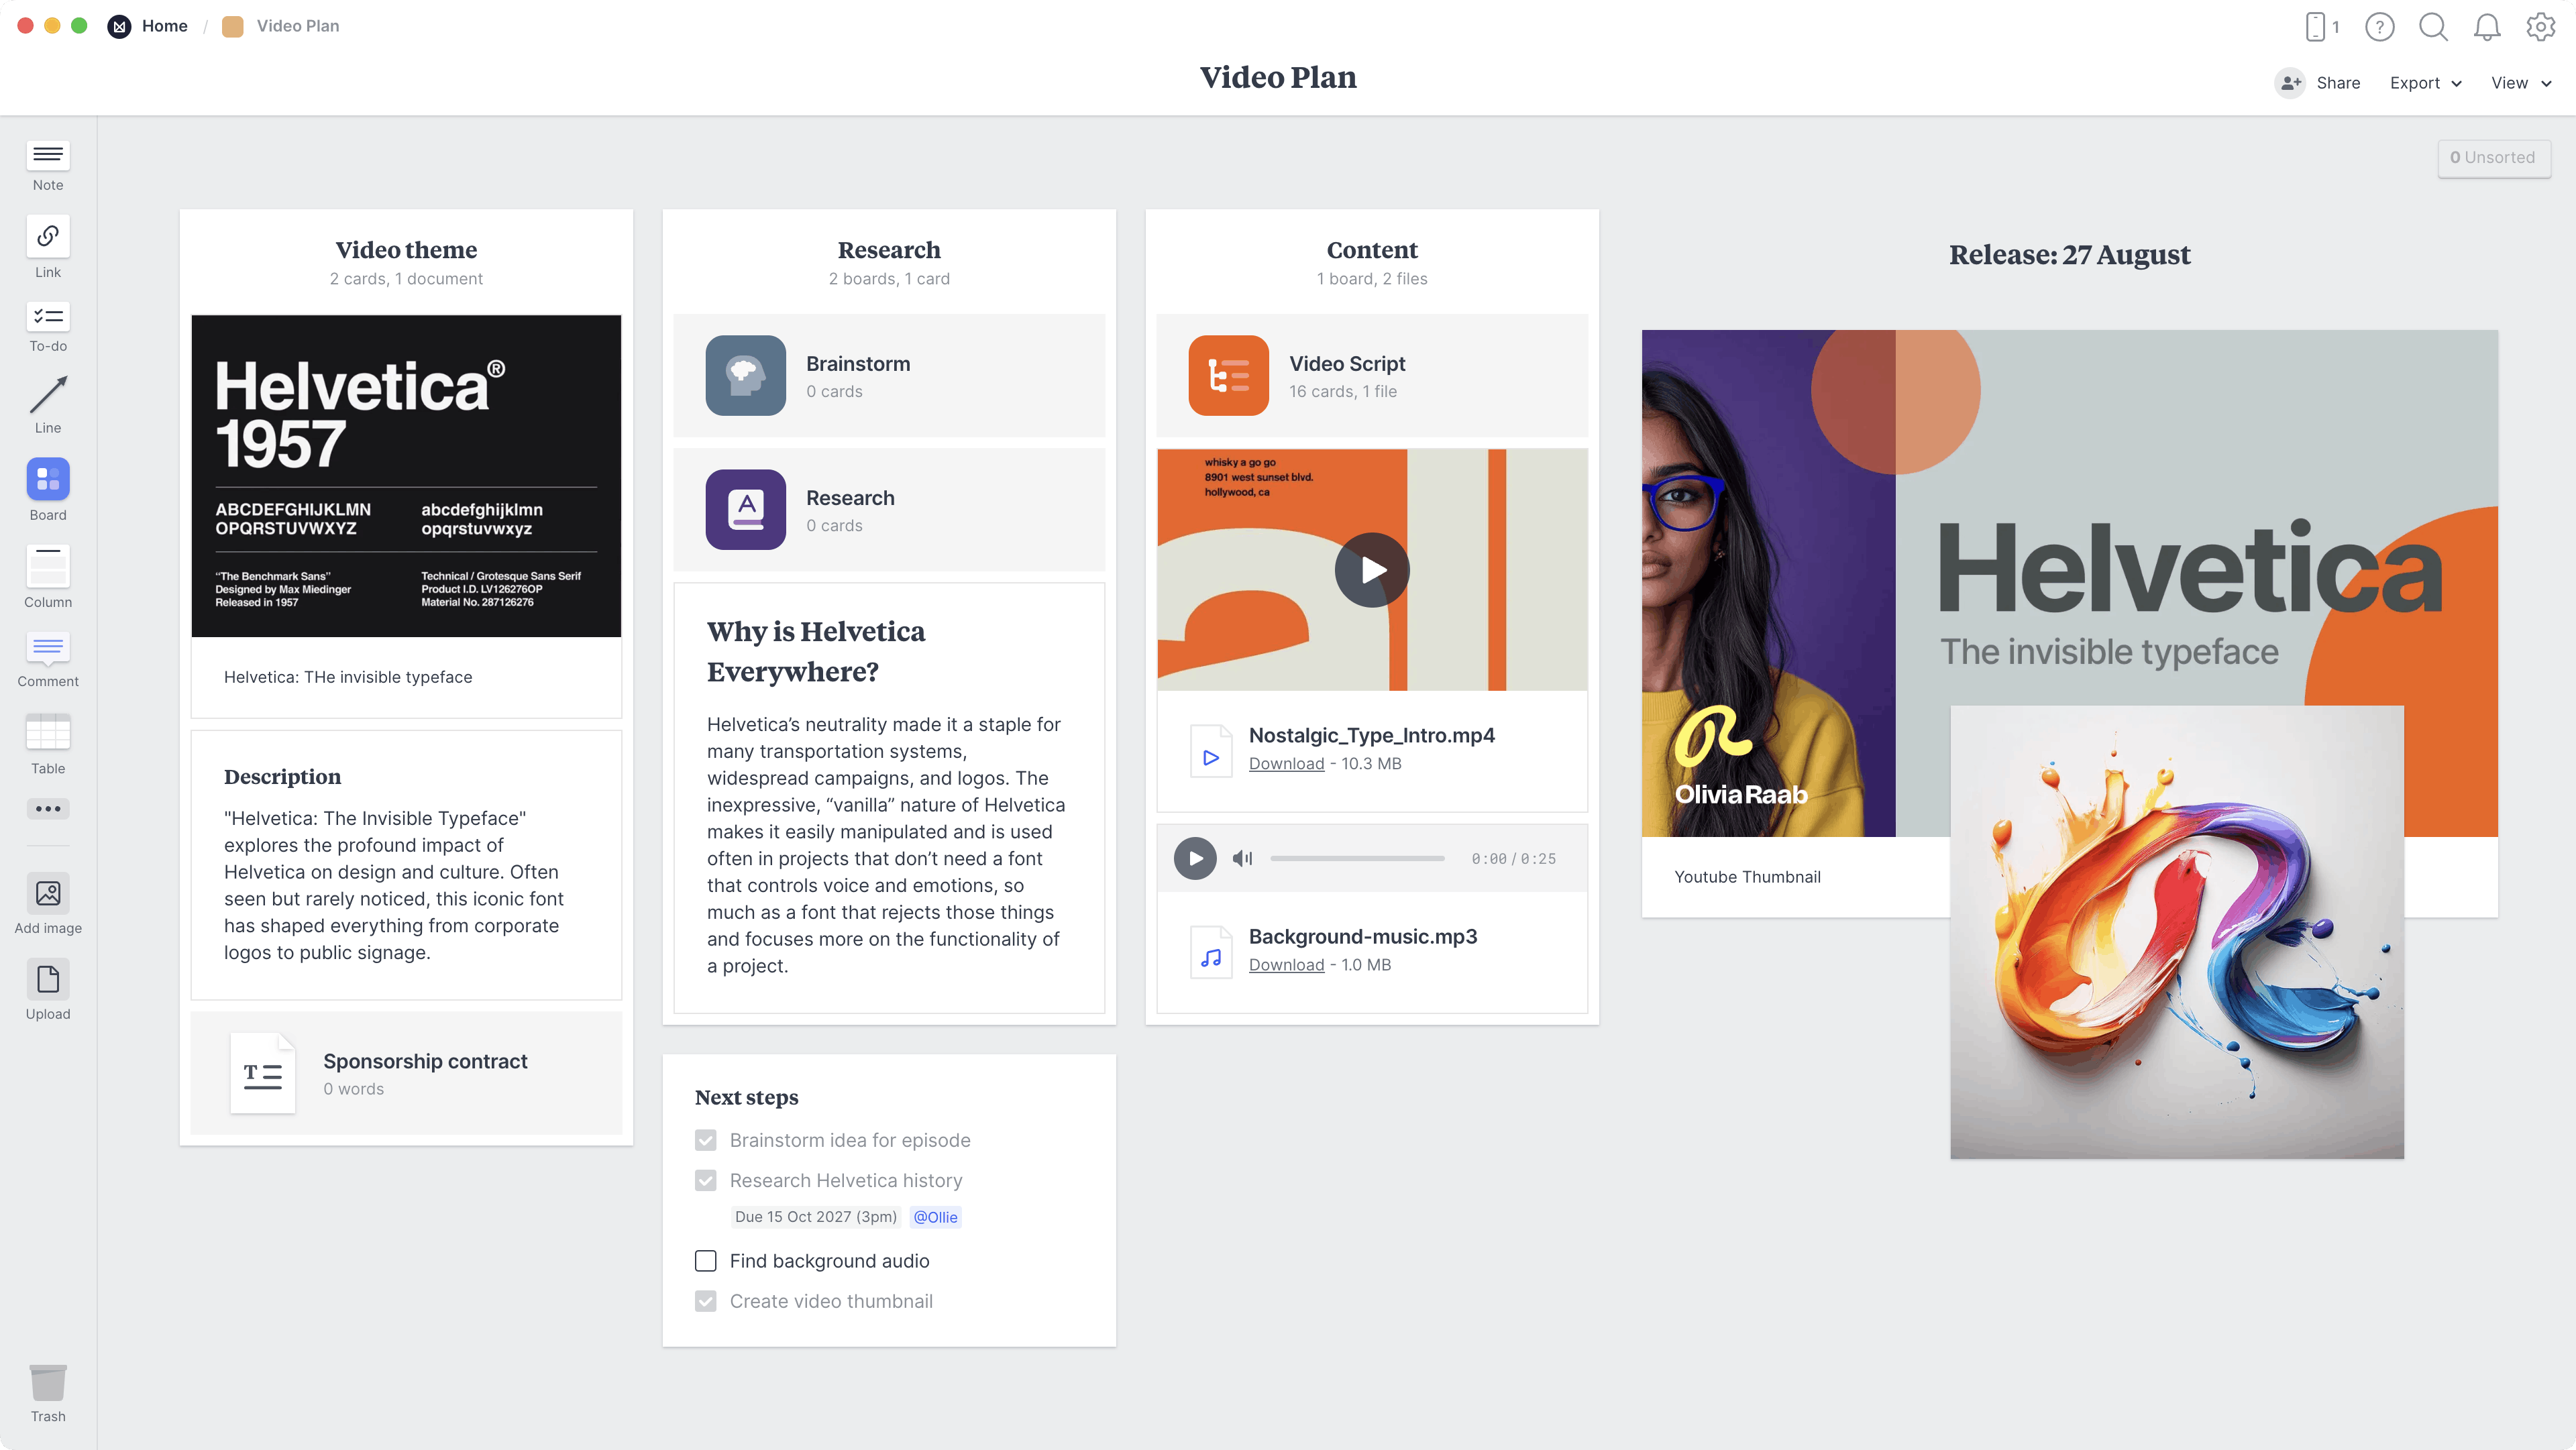This screenshot has width=2576, height=1450.
Task: Select the Board tool
Action: (48, 490)
